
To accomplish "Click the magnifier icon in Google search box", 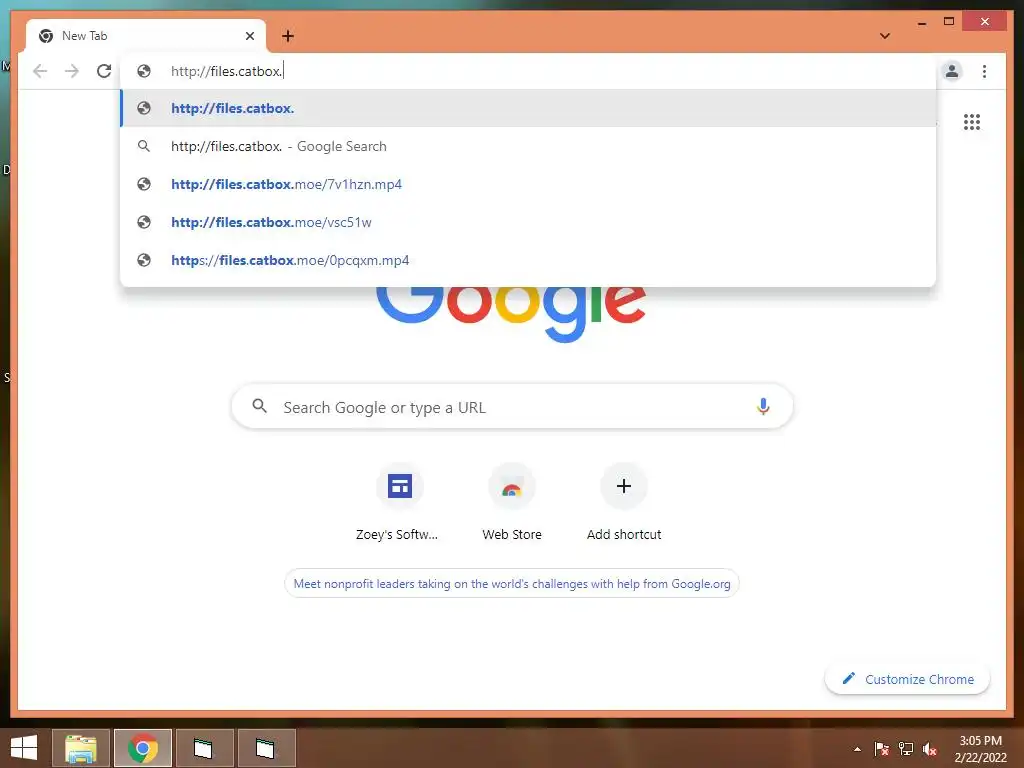I will 259,406.
